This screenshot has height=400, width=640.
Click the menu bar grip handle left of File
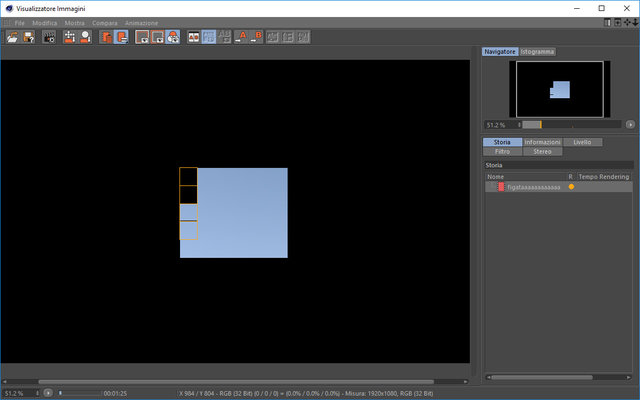pos(6,23)
